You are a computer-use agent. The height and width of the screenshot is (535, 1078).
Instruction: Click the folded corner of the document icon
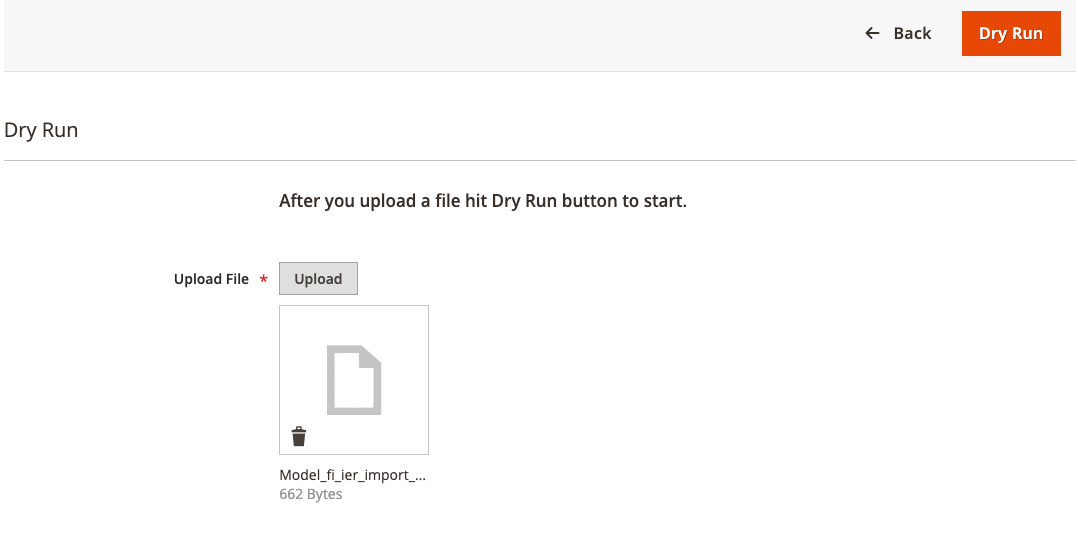pos(371,354)
